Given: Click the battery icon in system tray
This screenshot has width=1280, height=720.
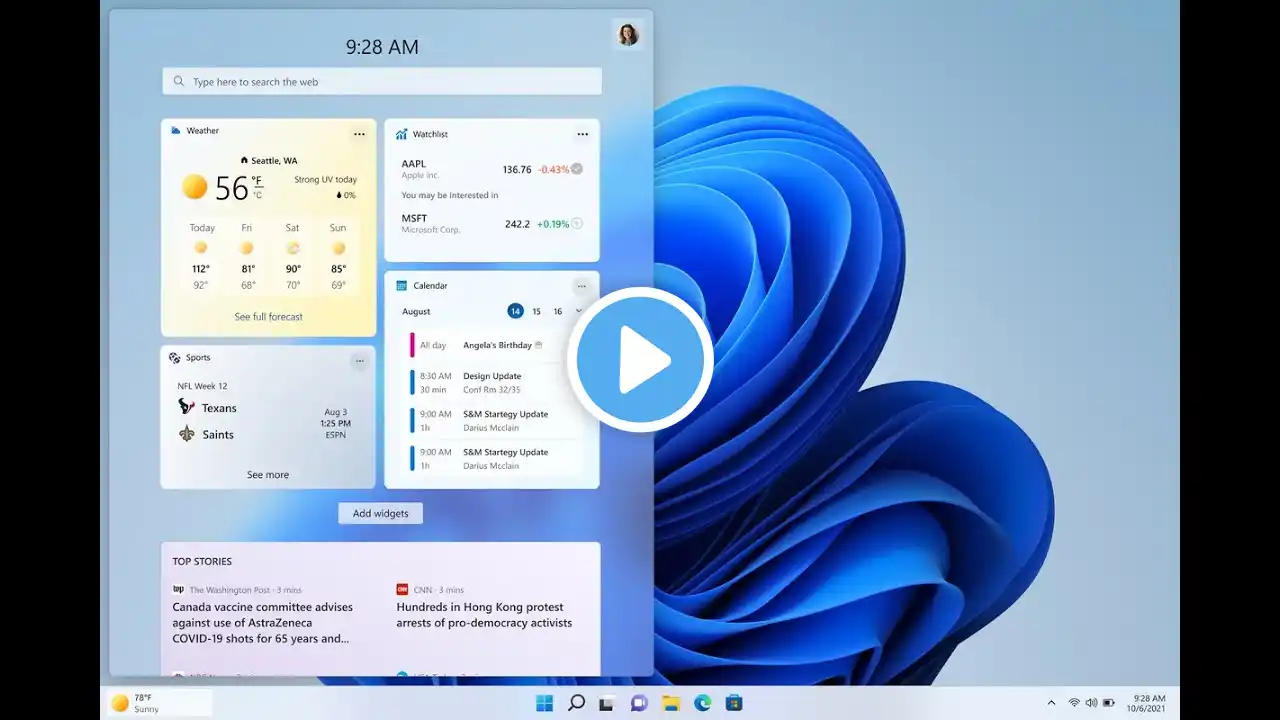Looking at the screenshot, I should point(1108,703).
